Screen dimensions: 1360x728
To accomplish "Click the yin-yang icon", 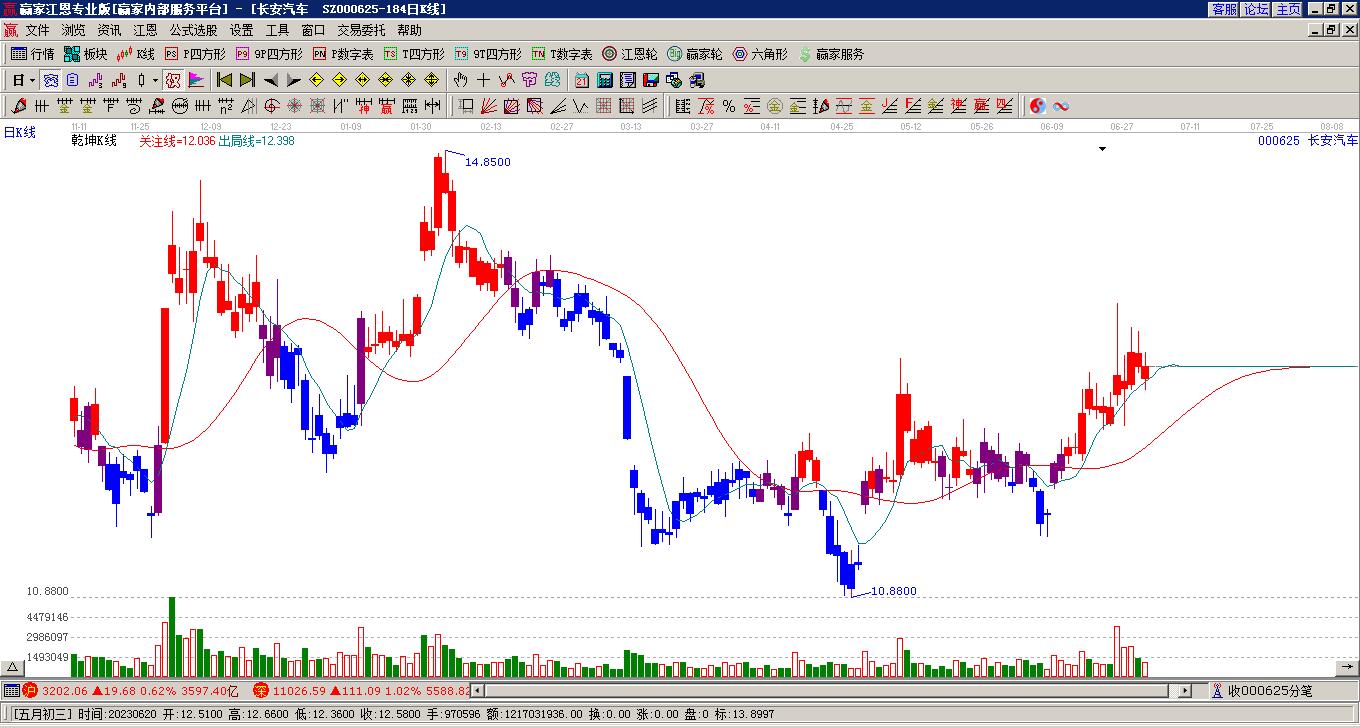I will point(1038,106).
